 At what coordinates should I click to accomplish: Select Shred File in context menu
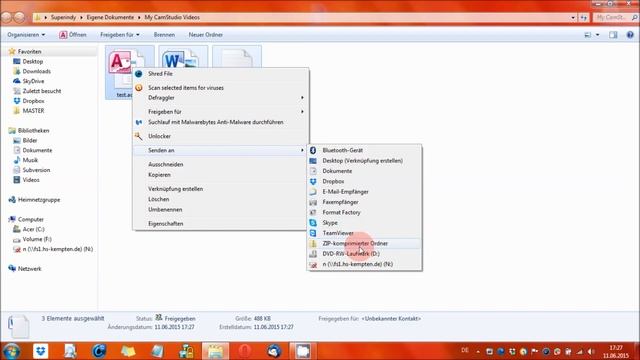click(160, 74)
